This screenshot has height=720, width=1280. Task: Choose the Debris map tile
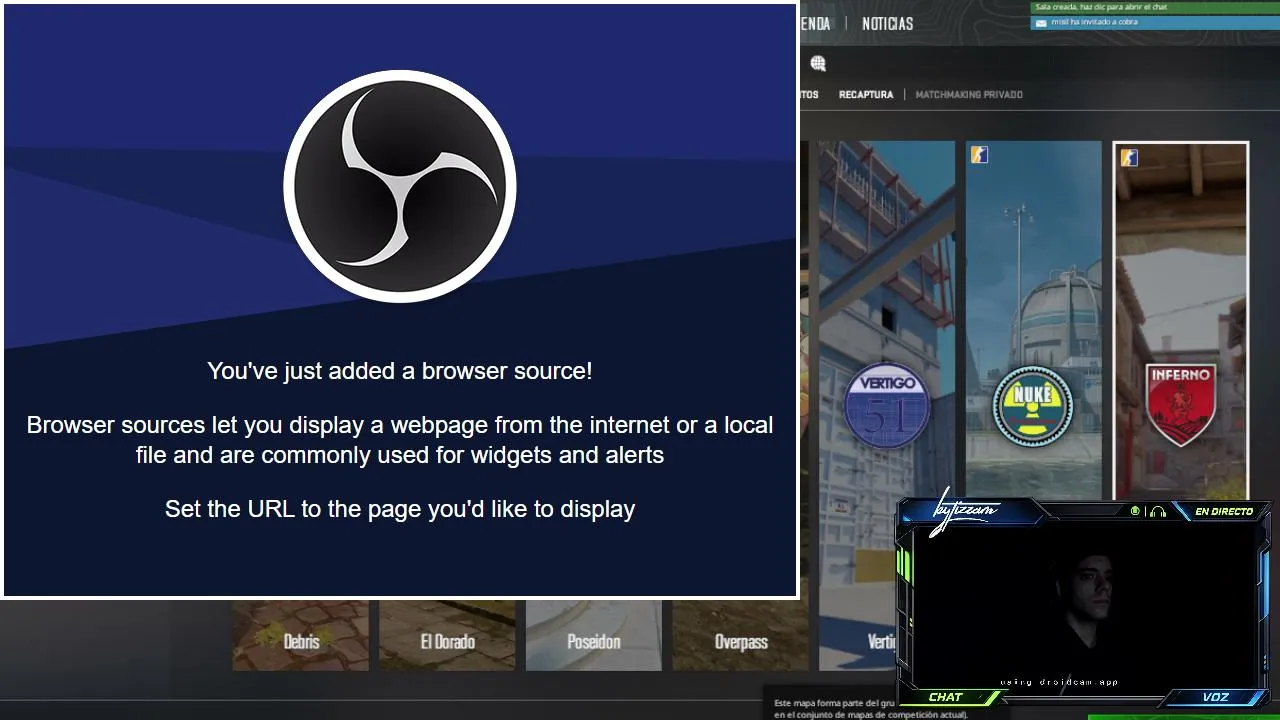point(301,635)
